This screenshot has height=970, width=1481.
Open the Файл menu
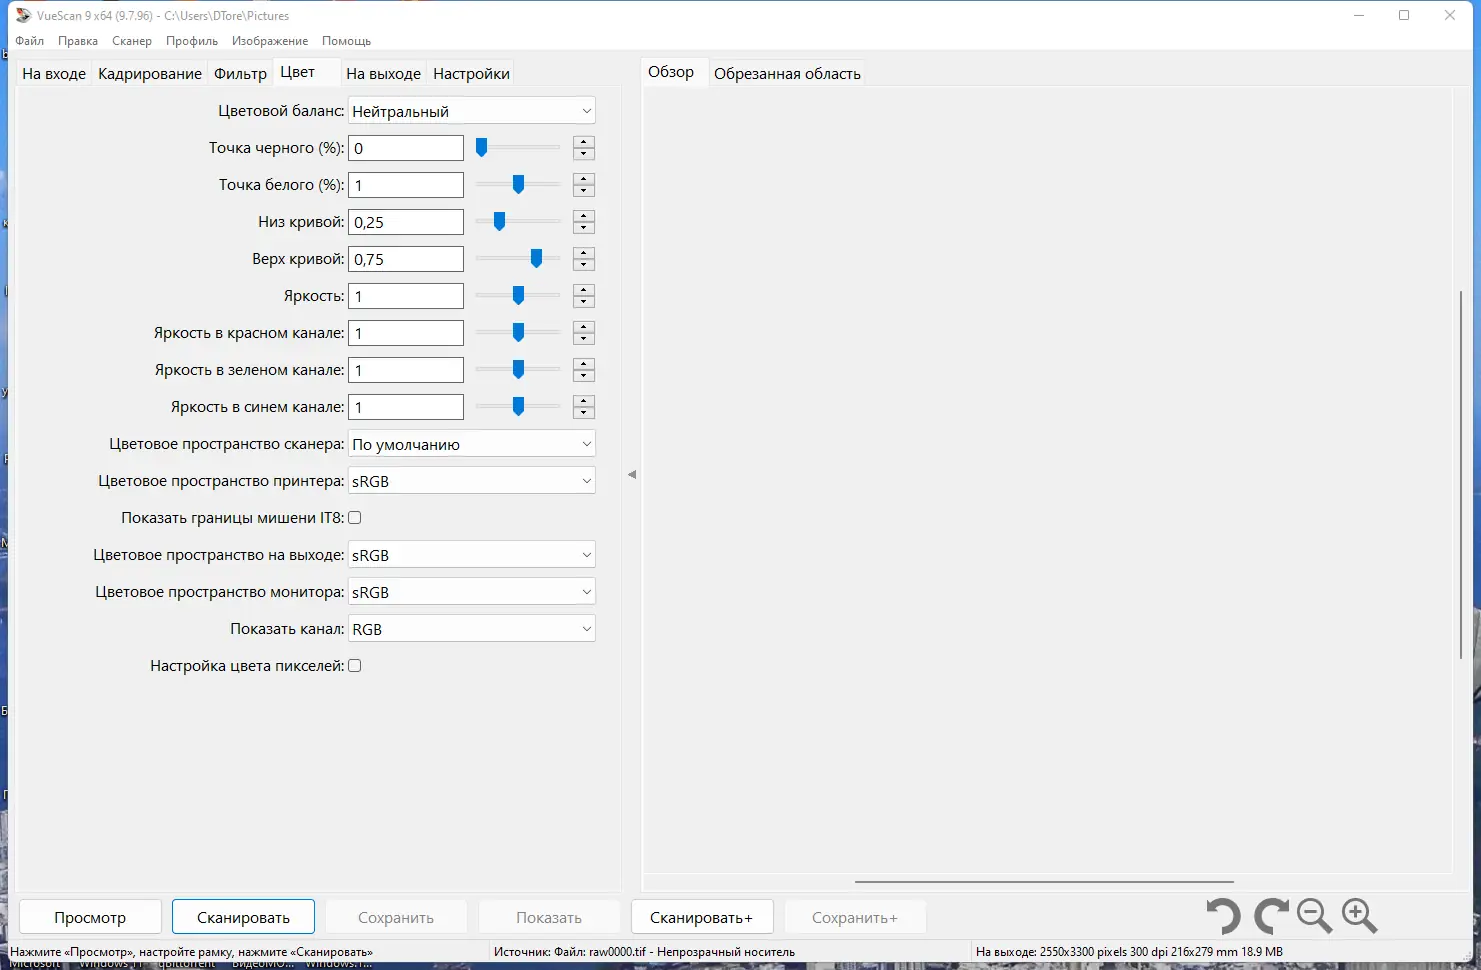click(x=29, y=41)
